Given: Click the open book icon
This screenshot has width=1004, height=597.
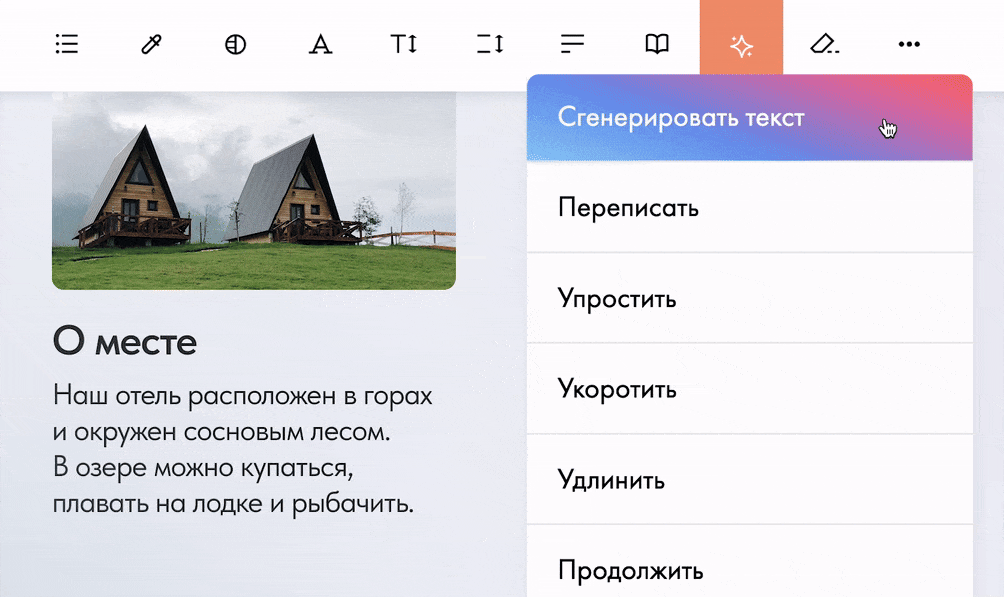Looking at the screenshot, I should (657, 44).
